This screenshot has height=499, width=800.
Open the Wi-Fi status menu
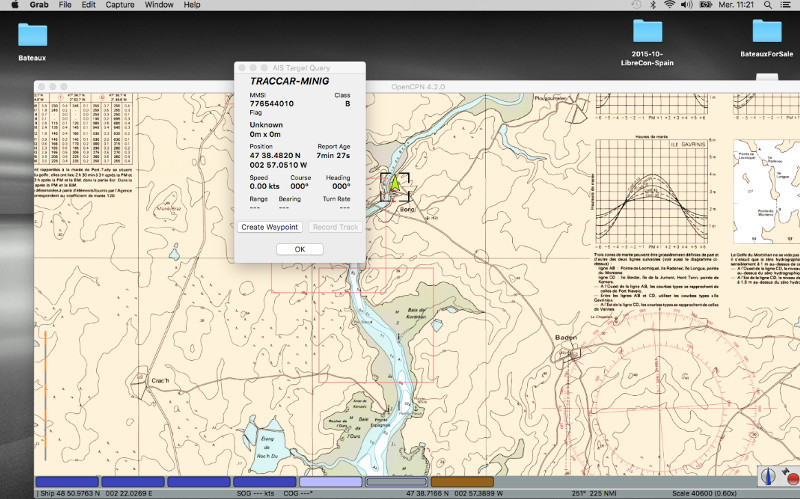669,5
